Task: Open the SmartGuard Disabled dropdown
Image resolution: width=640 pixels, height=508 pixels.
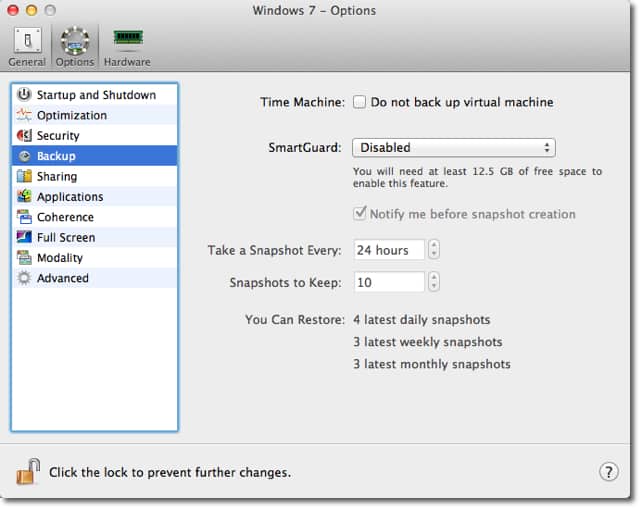Action: click(x=453, y=147)
